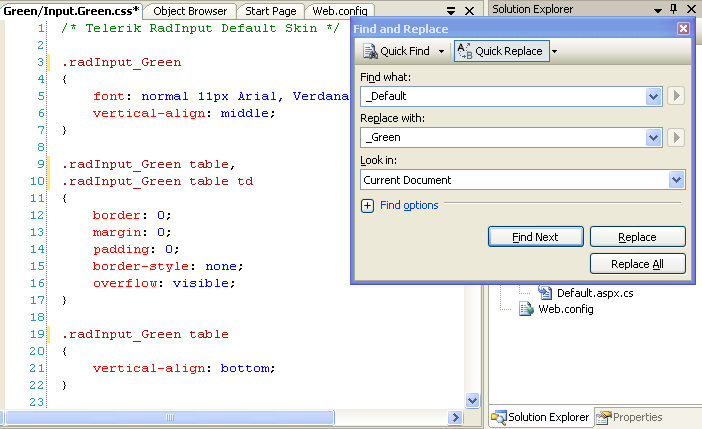Open the Look in scope dropdown
This screenshot has height=429, width=702.
(677, 180)
